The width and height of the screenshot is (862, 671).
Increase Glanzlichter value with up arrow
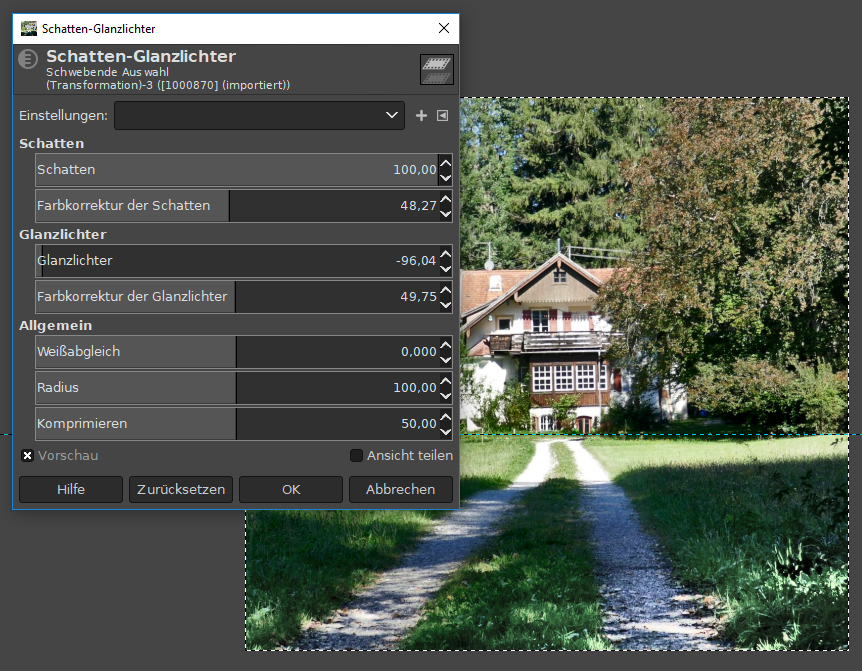(x=446, y=253)
